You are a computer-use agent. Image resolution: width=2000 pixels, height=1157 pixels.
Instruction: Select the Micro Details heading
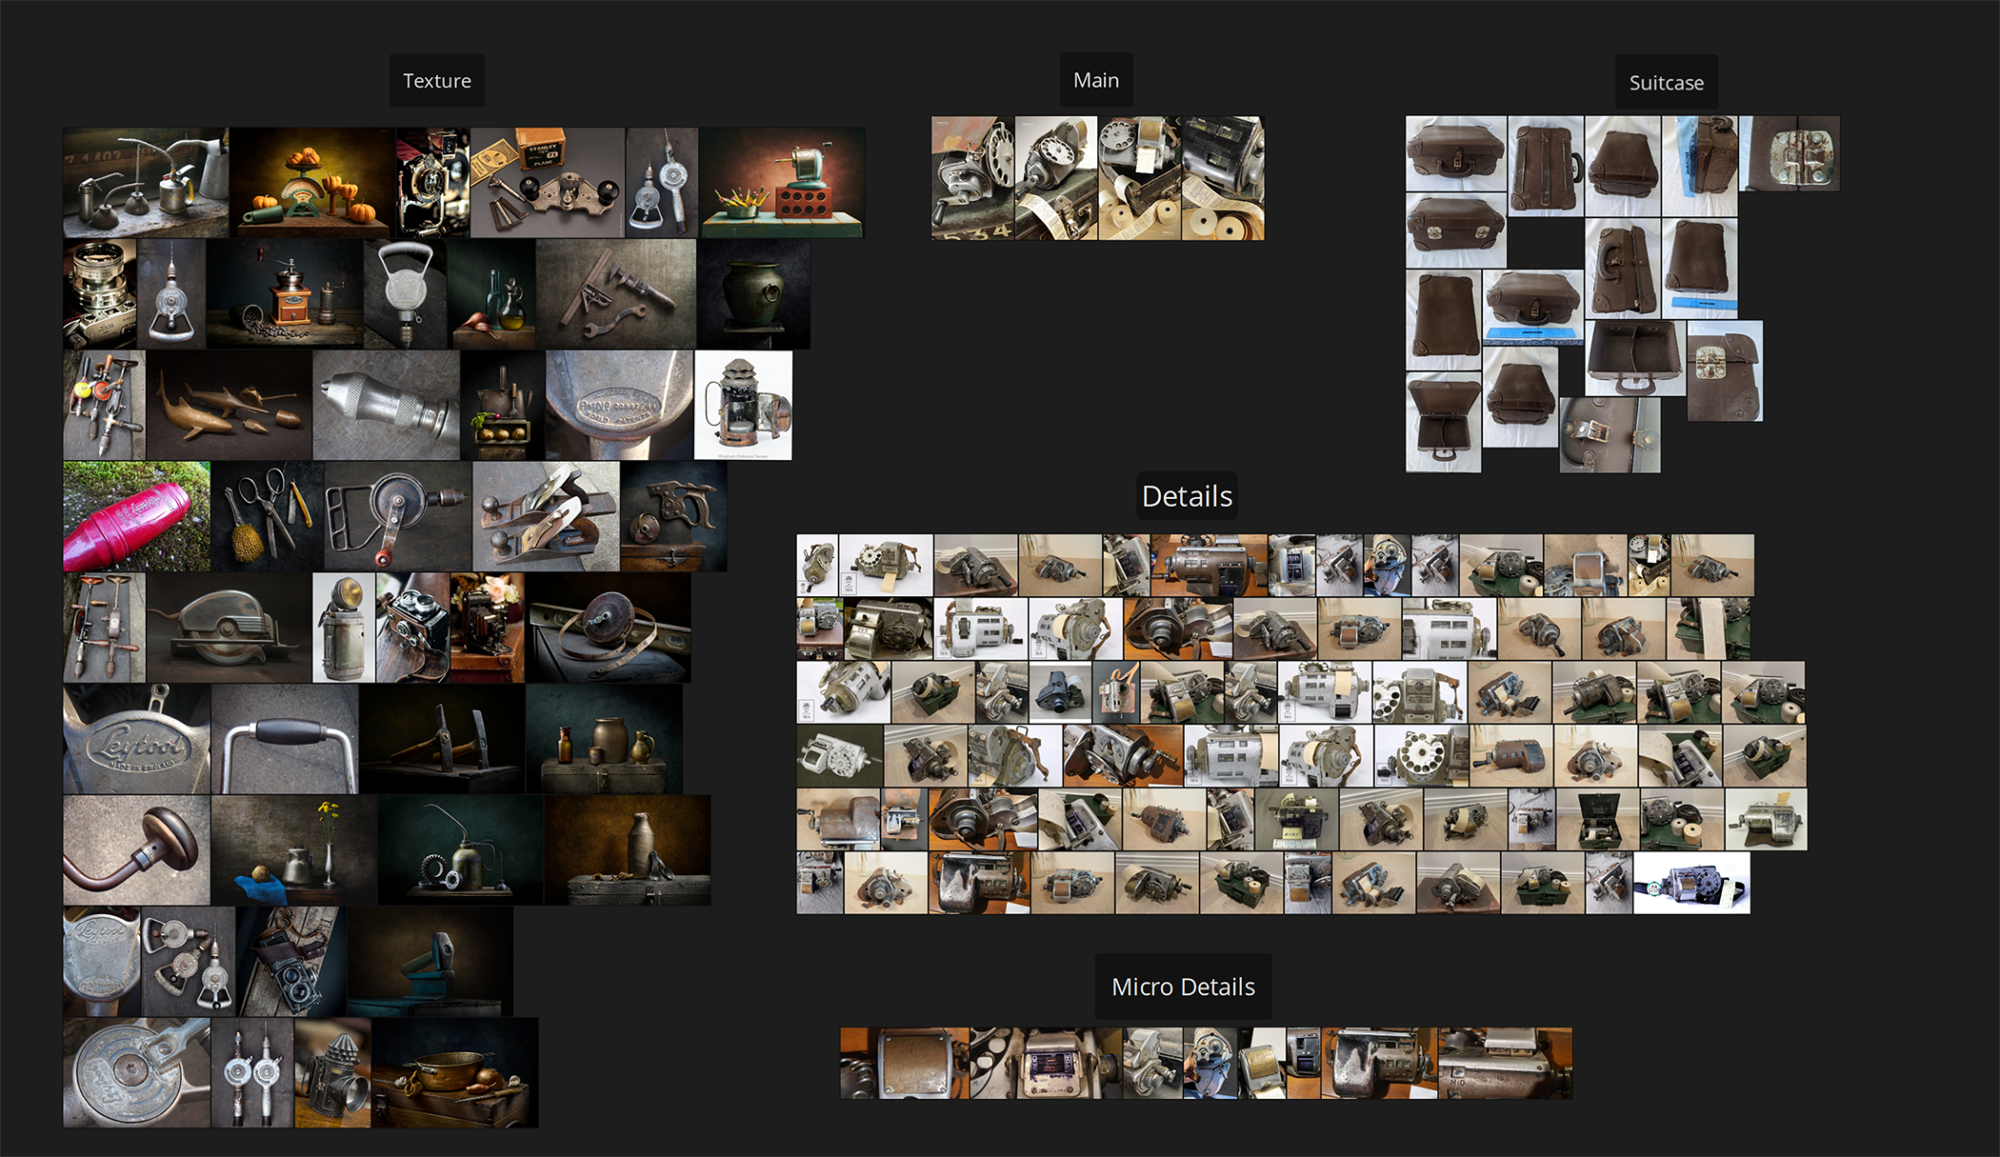tap(1183, 987)
